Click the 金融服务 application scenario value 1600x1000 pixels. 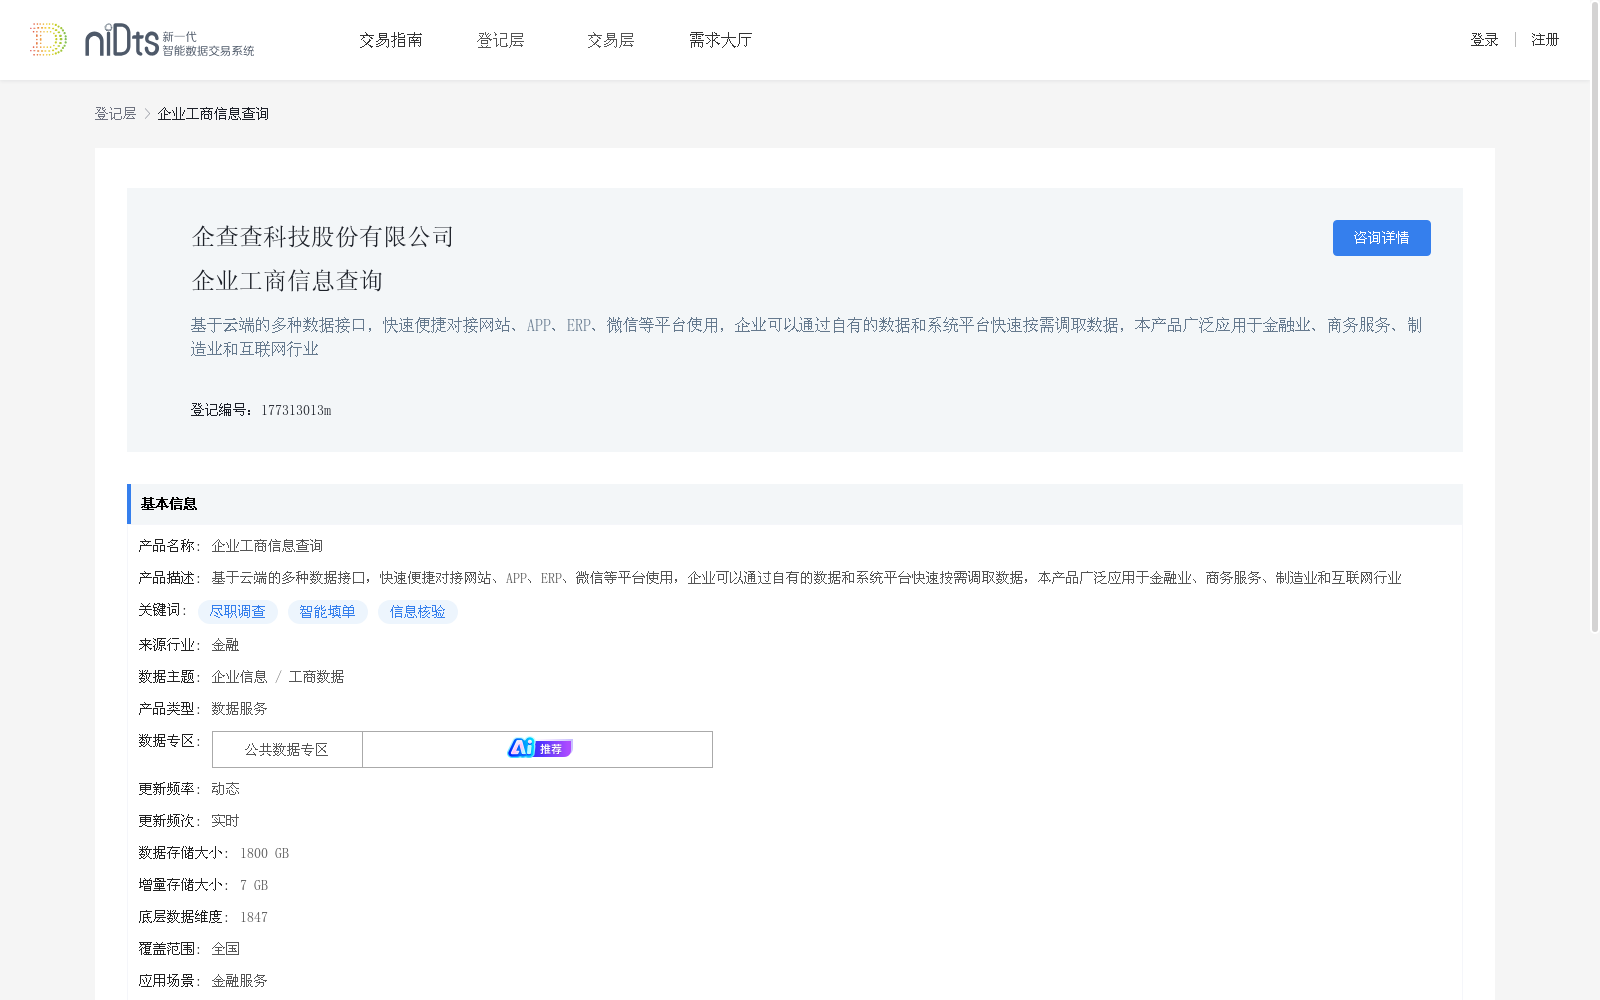pyautogui.click(x=239, y=981)
